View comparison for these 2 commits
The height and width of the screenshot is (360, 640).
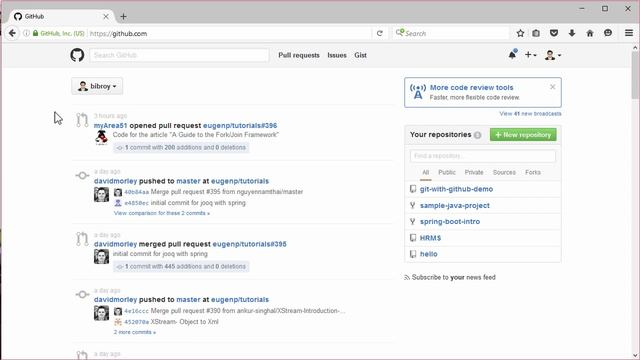(x=162, y=213)
